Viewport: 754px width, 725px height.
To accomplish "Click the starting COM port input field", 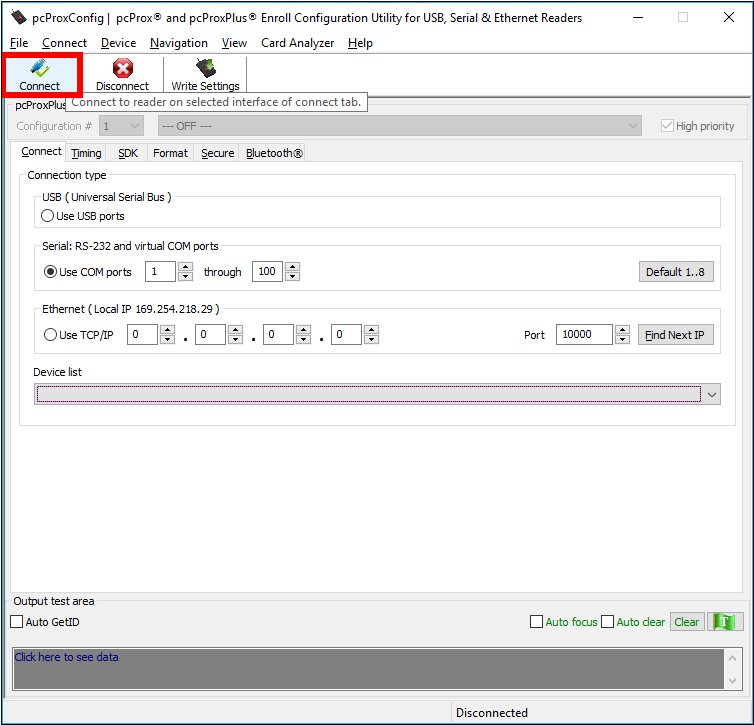I will [160, 272].
